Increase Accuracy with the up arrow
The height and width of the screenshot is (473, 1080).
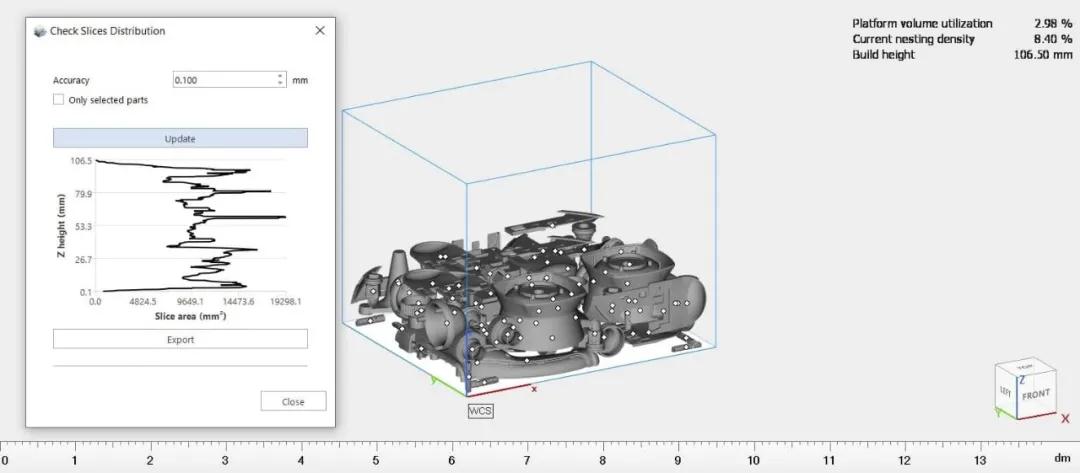278,76
